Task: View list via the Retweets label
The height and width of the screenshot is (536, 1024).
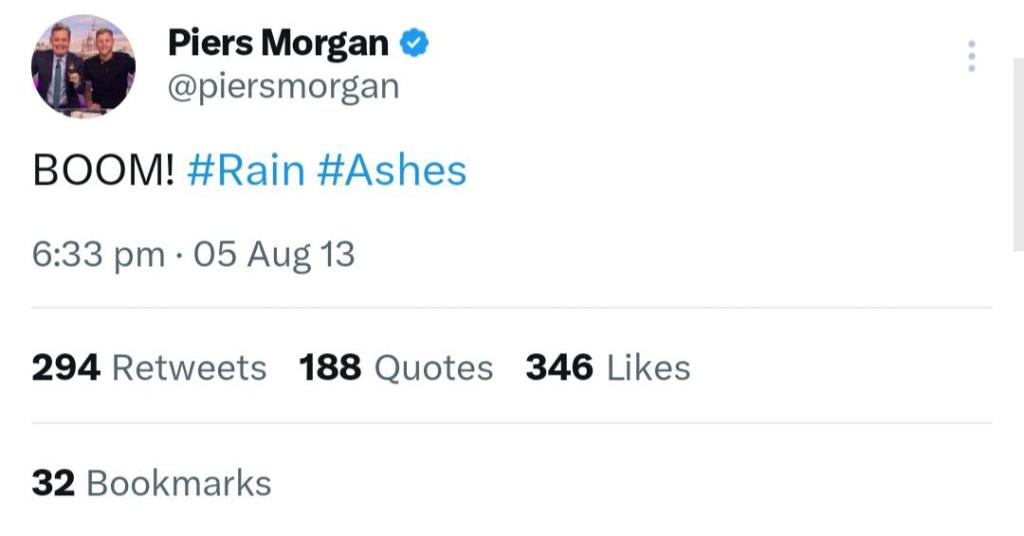Action: (x=189, y=368)
